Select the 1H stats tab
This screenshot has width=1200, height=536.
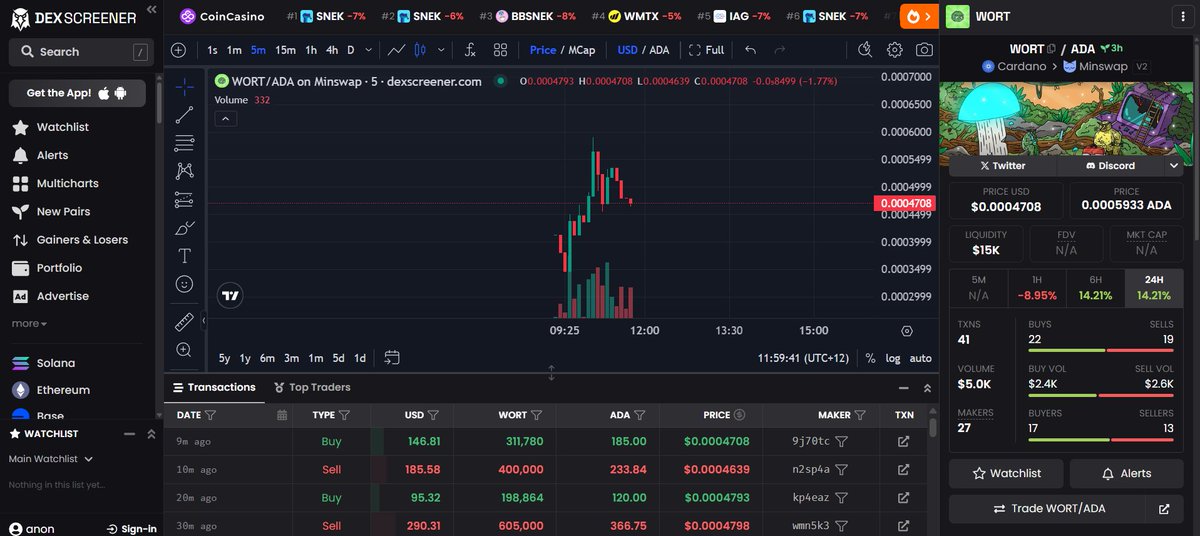(x=1035, y=288)
